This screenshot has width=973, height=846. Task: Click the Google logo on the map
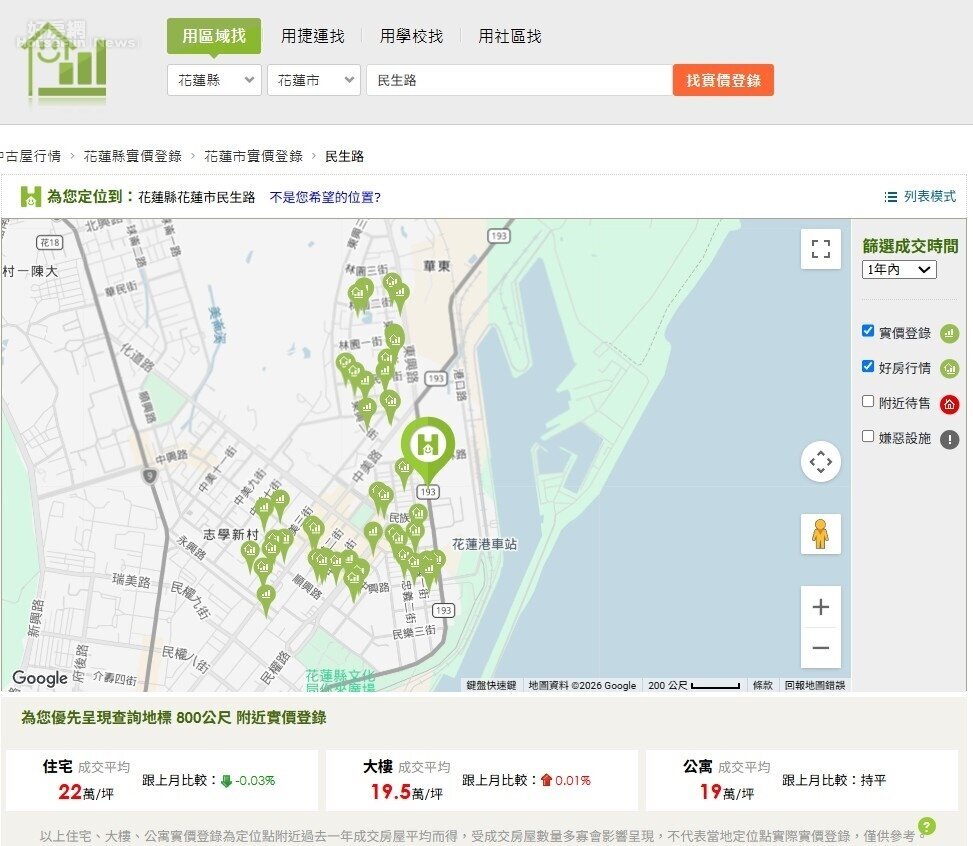coord(40,678)
